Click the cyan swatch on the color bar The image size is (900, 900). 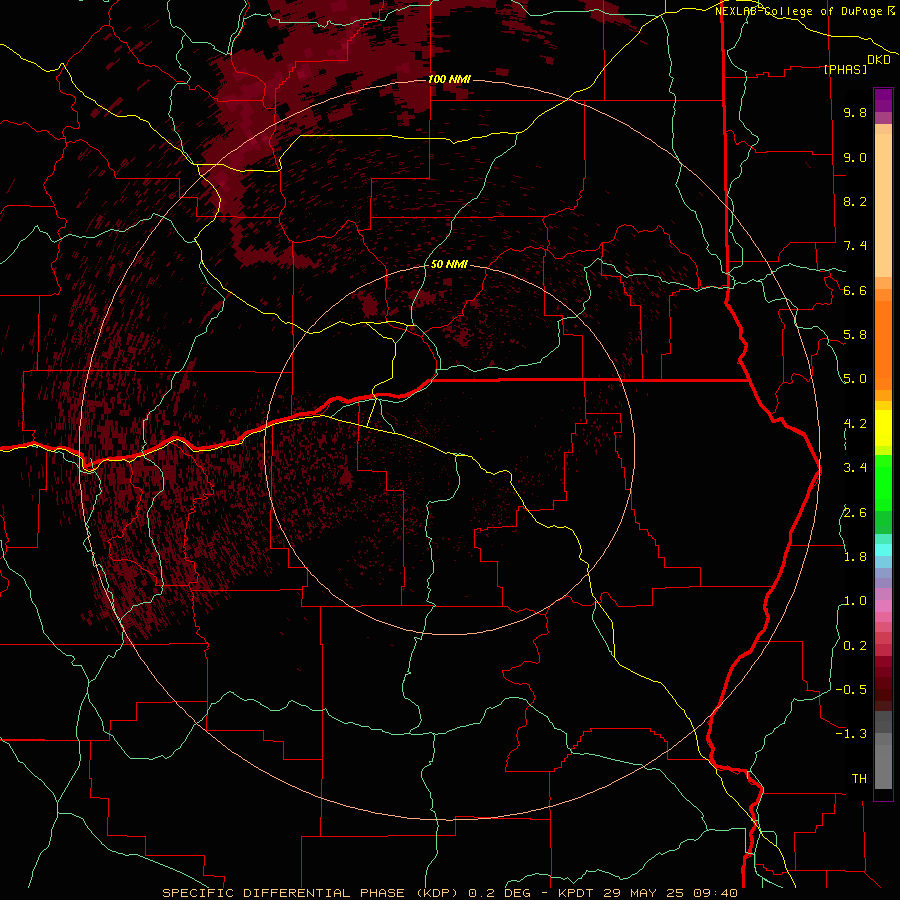point(883,549)
